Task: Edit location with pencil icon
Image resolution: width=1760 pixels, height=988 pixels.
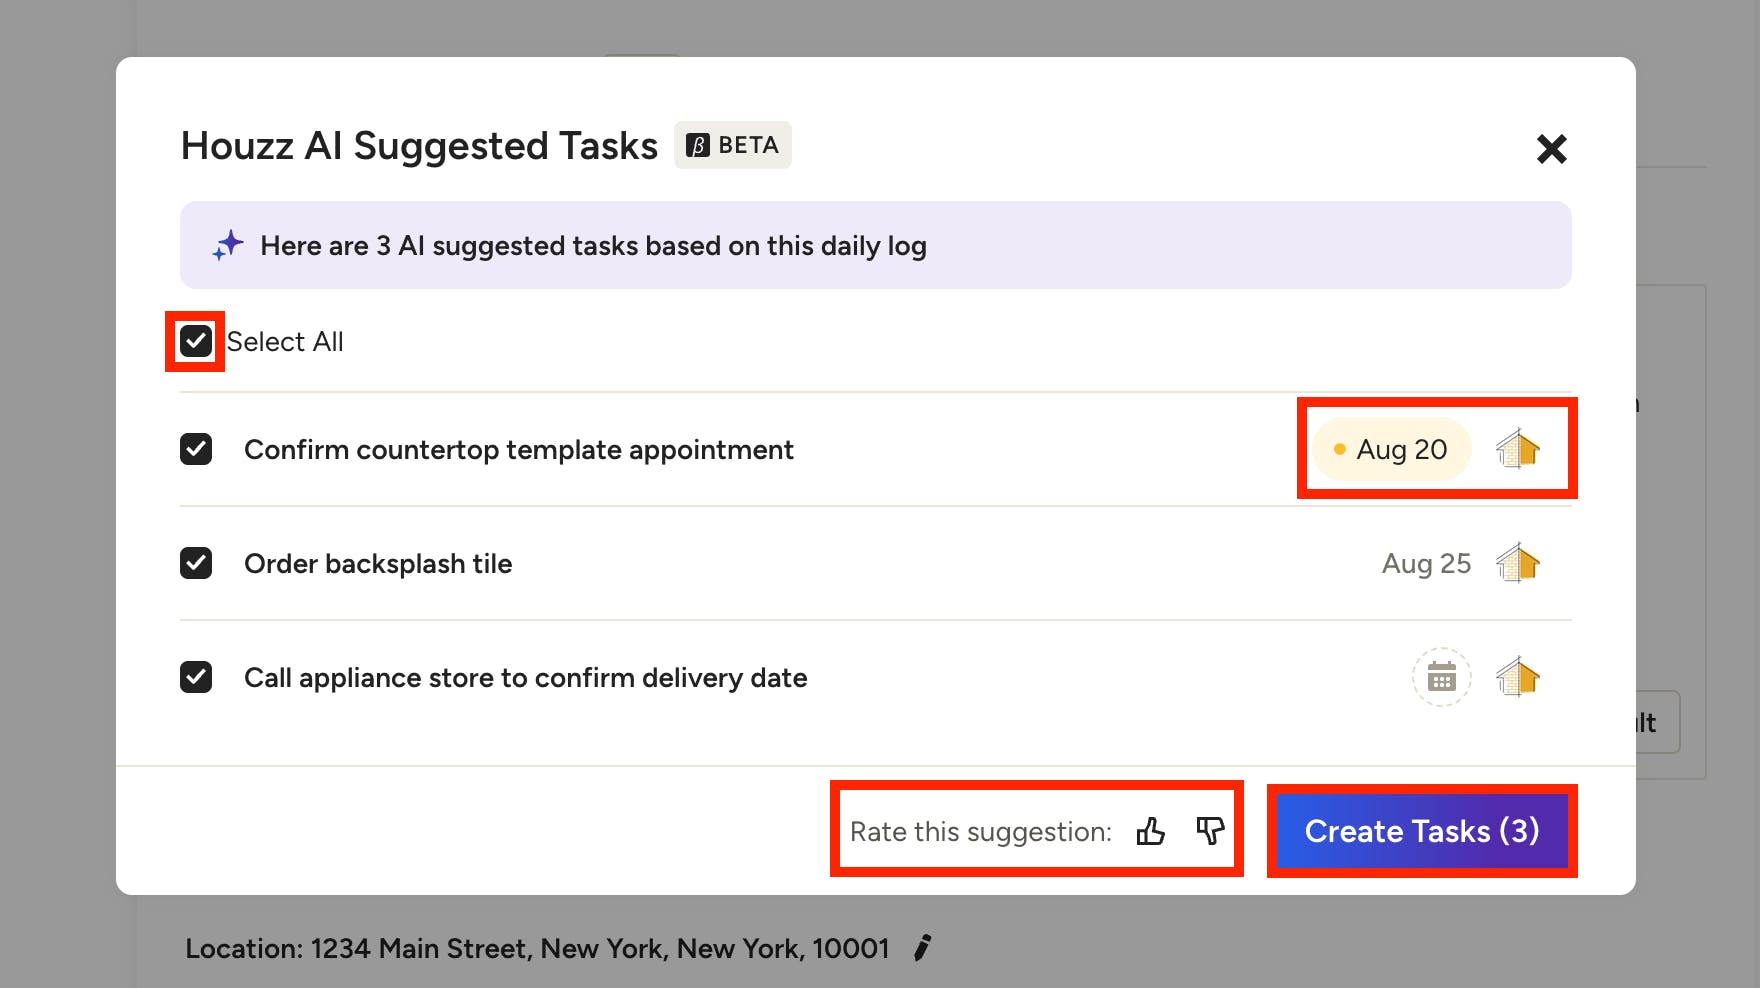Action: click(923, 947)
